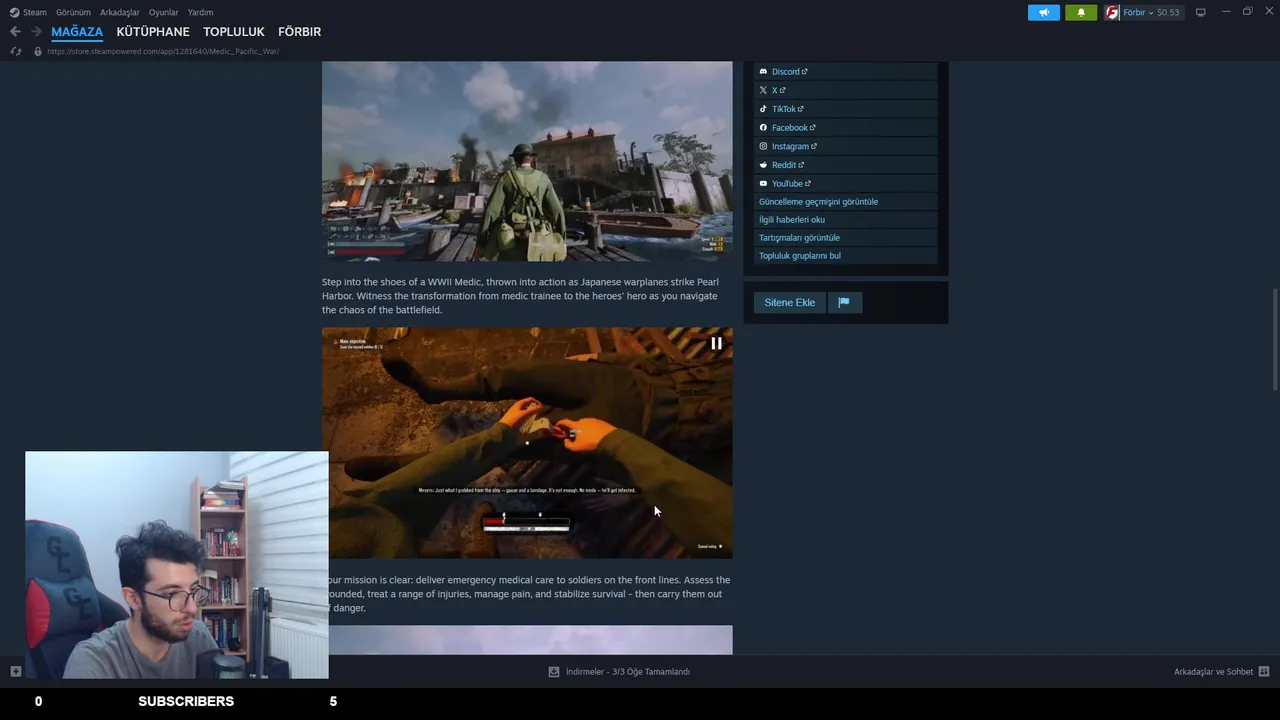The width and height of the screenshot is (1280, 720).
Task: Click the medic bandaging gameplay video
Action: click(527, 443)
